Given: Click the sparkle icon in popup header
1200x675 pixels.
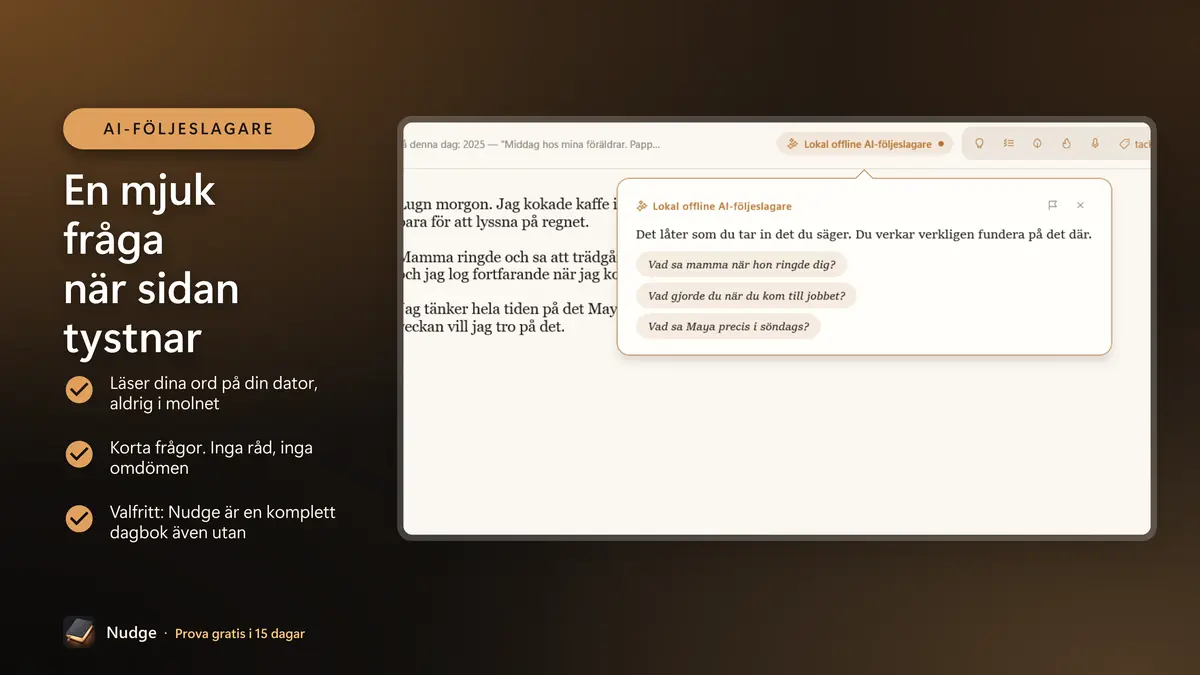Looking at the screenshot, I should (642, 206).
